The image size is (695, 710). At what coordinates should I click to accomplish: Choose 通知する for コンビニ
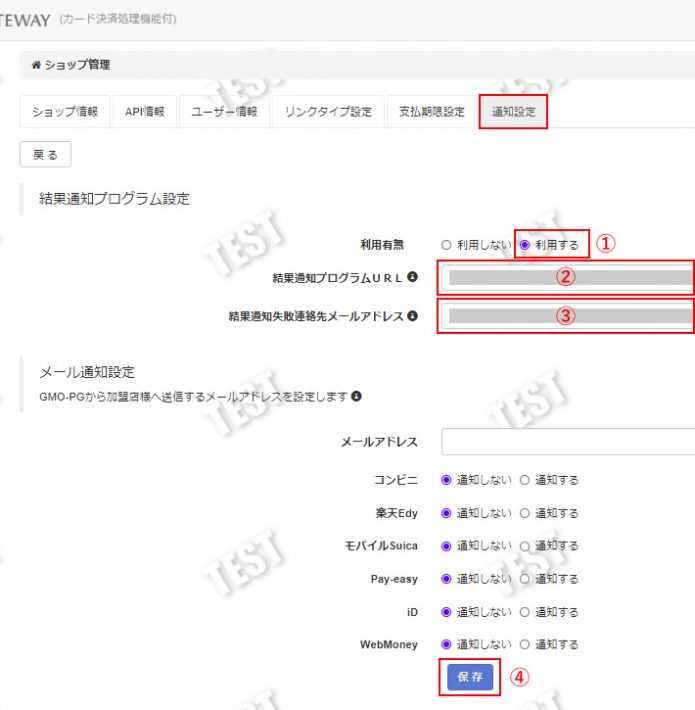point(525,480)
